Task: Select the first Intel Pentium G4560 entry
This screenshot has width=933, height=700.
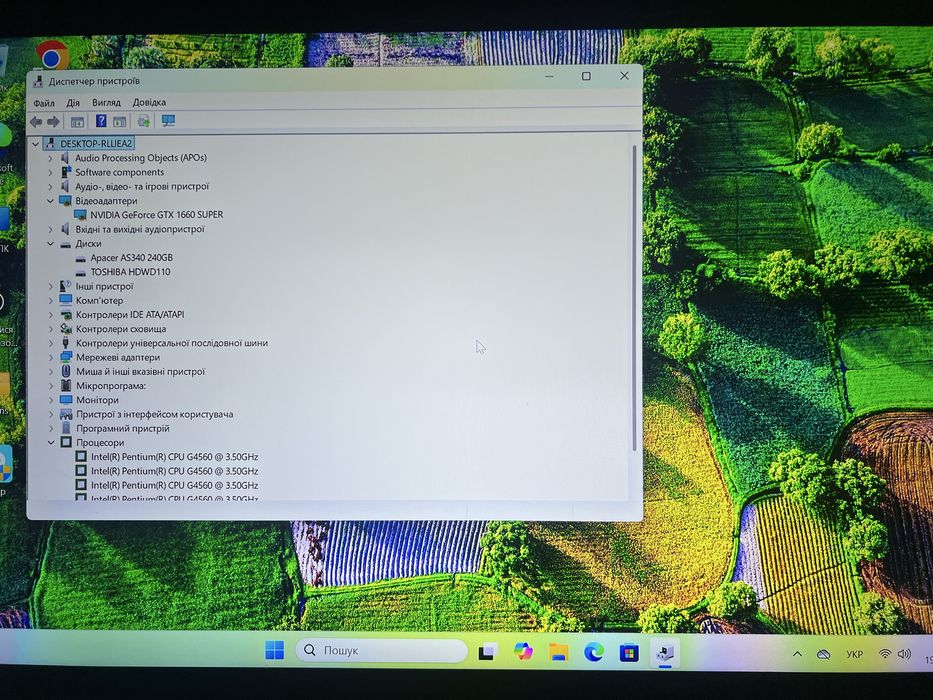Action: 174,457
